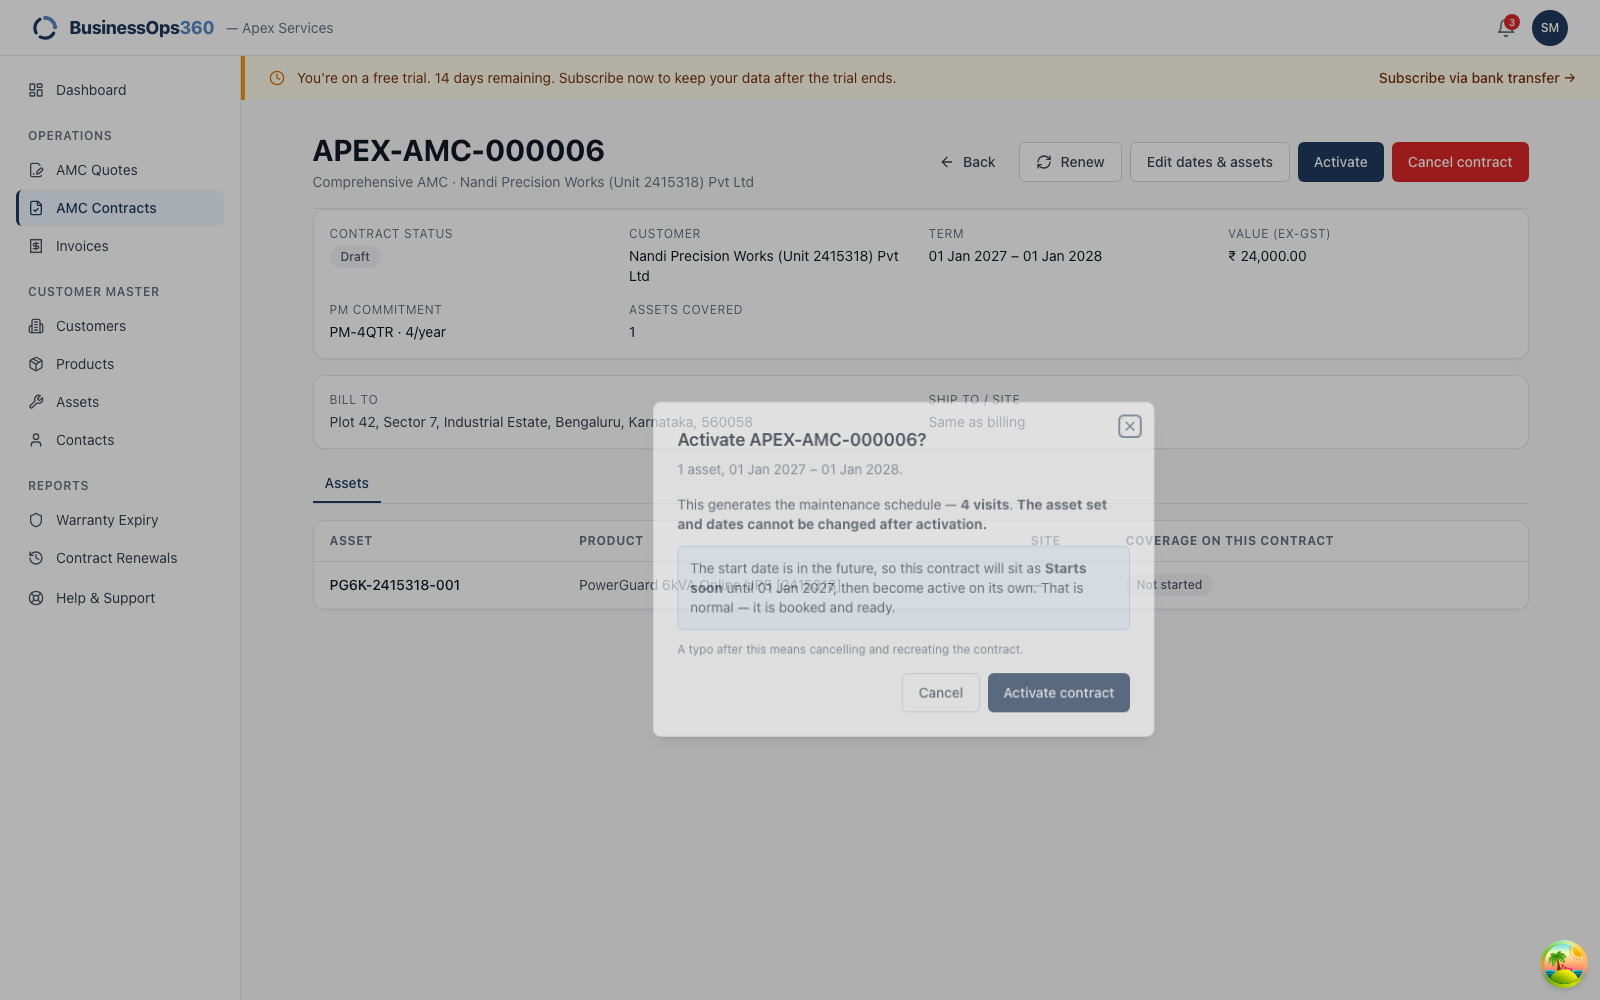
Task: Click the clock icon in trial banner
Action: [x=277, y=78]
